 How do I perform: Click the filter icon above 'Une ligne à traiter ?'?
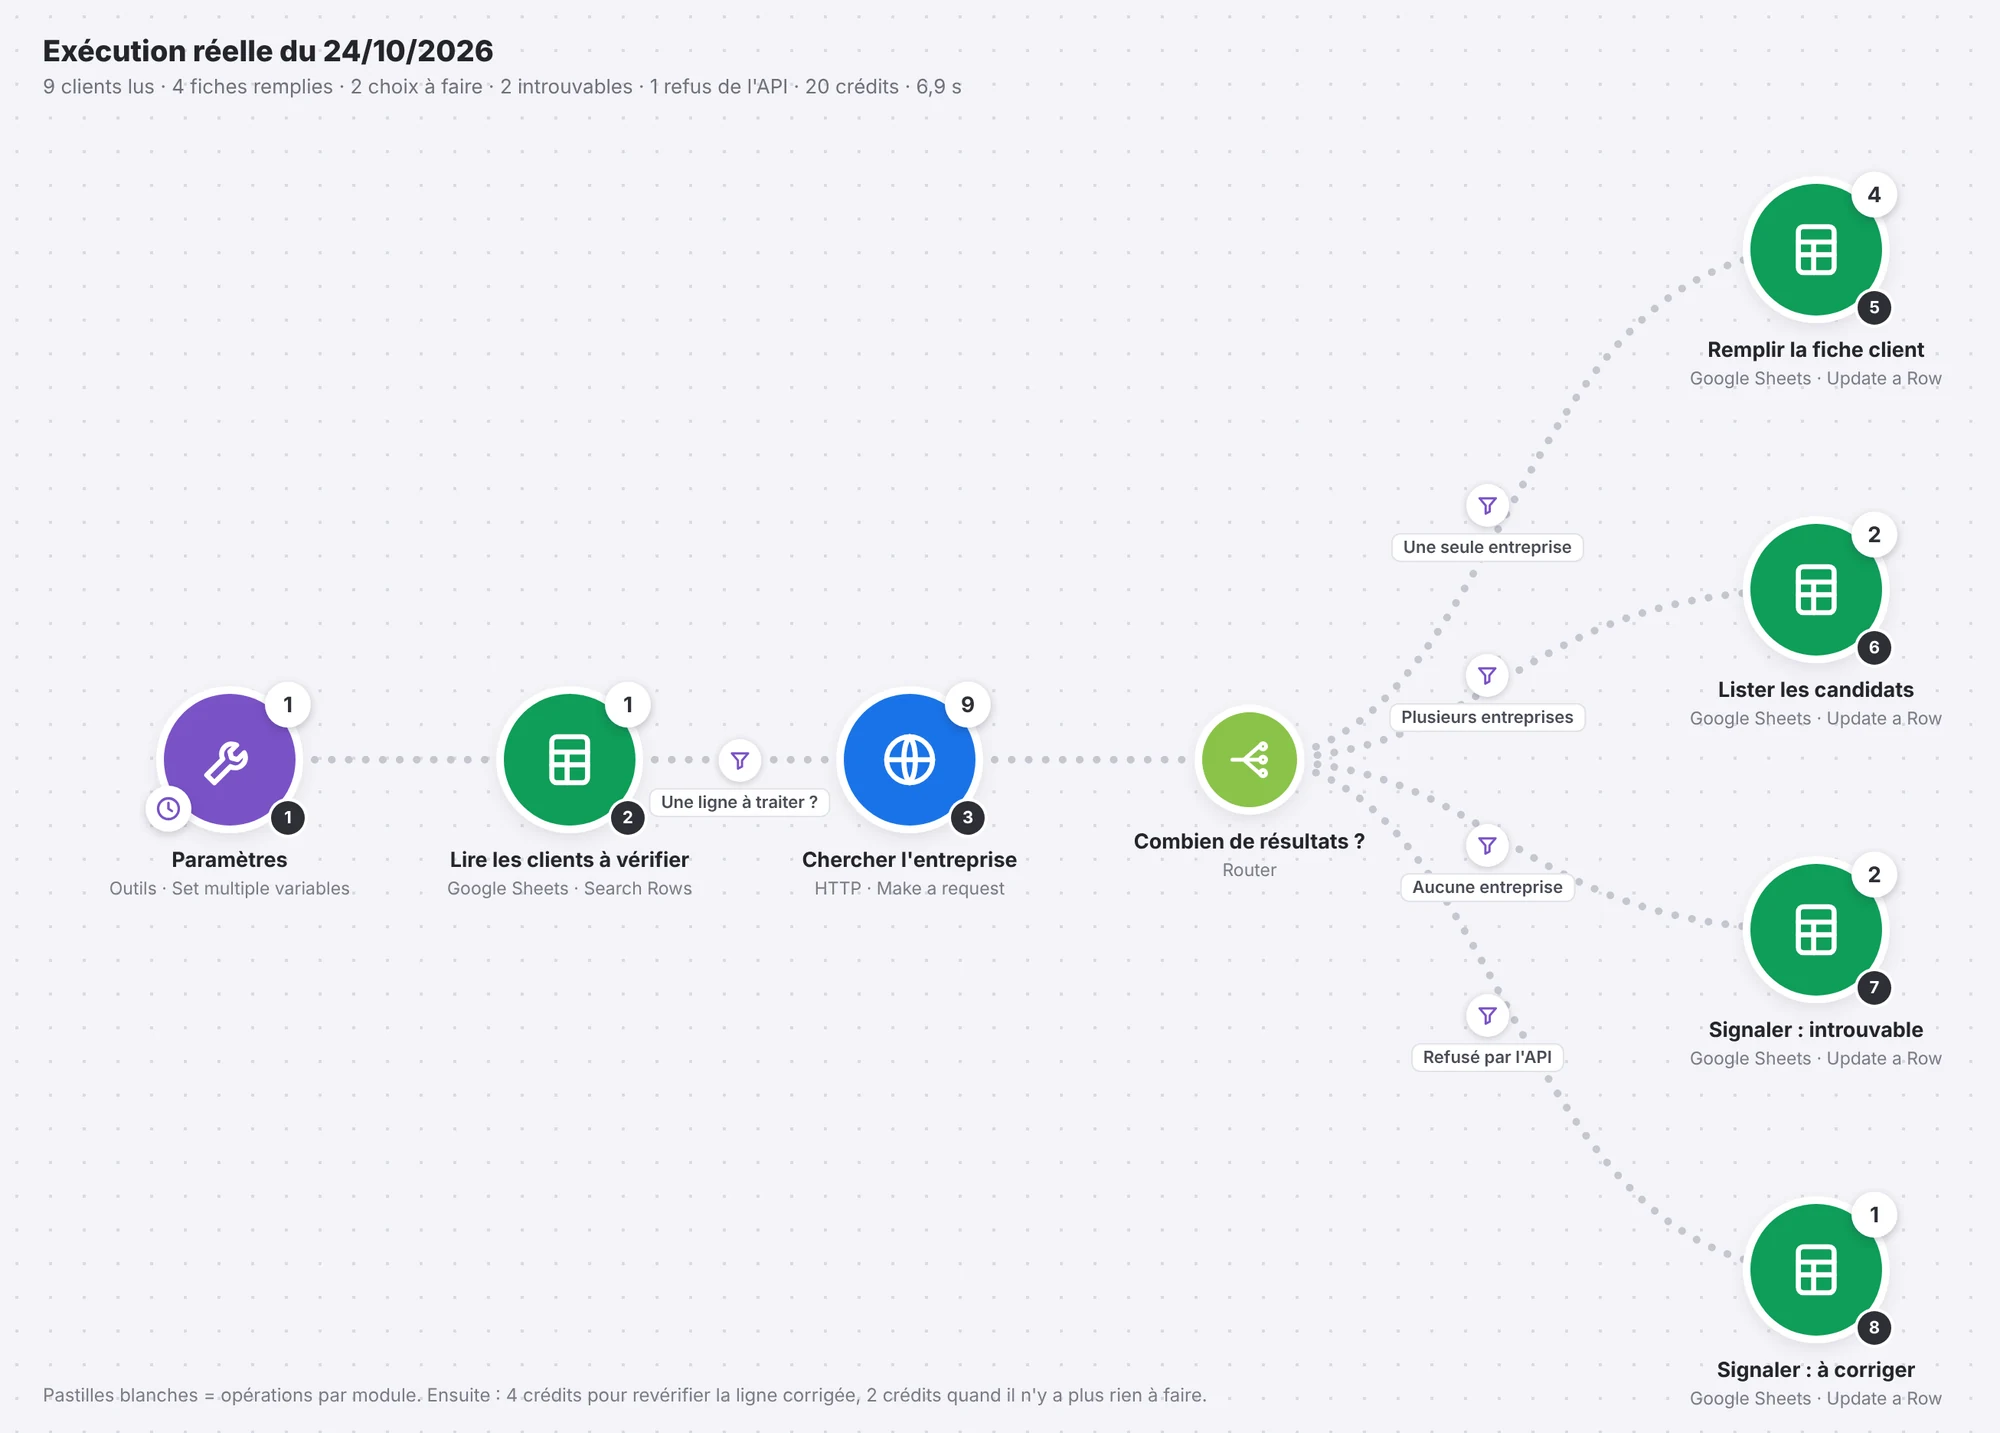[x=740, y=760]
